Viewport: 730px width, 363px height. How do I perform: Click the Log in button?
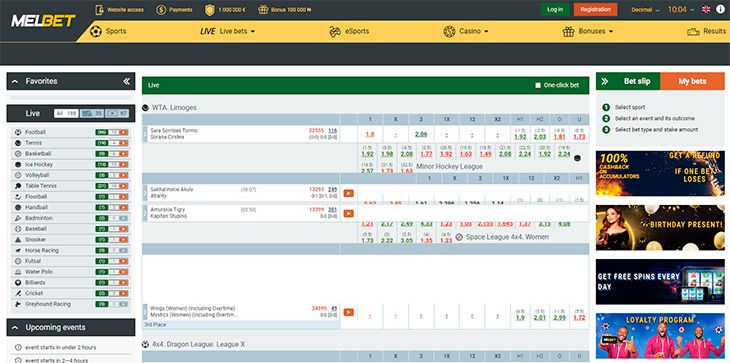pos(555,9)
